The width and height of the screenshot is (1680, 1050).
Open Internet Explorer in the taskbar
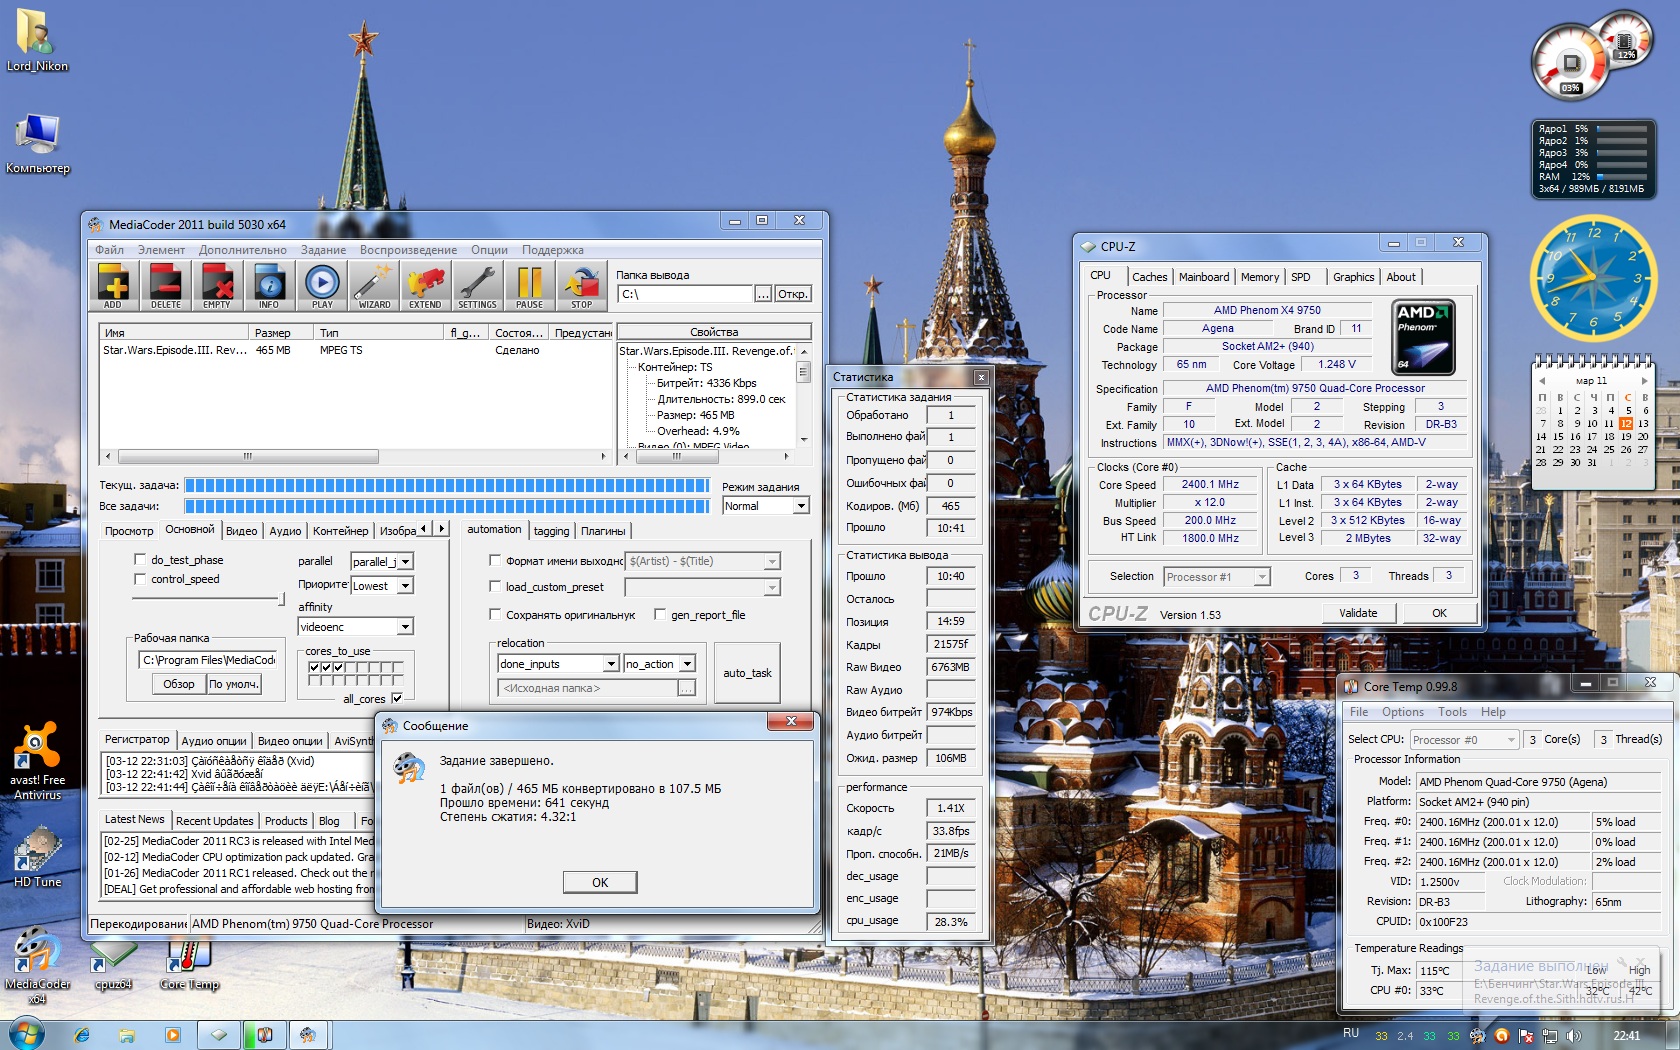pos(82,1035)
